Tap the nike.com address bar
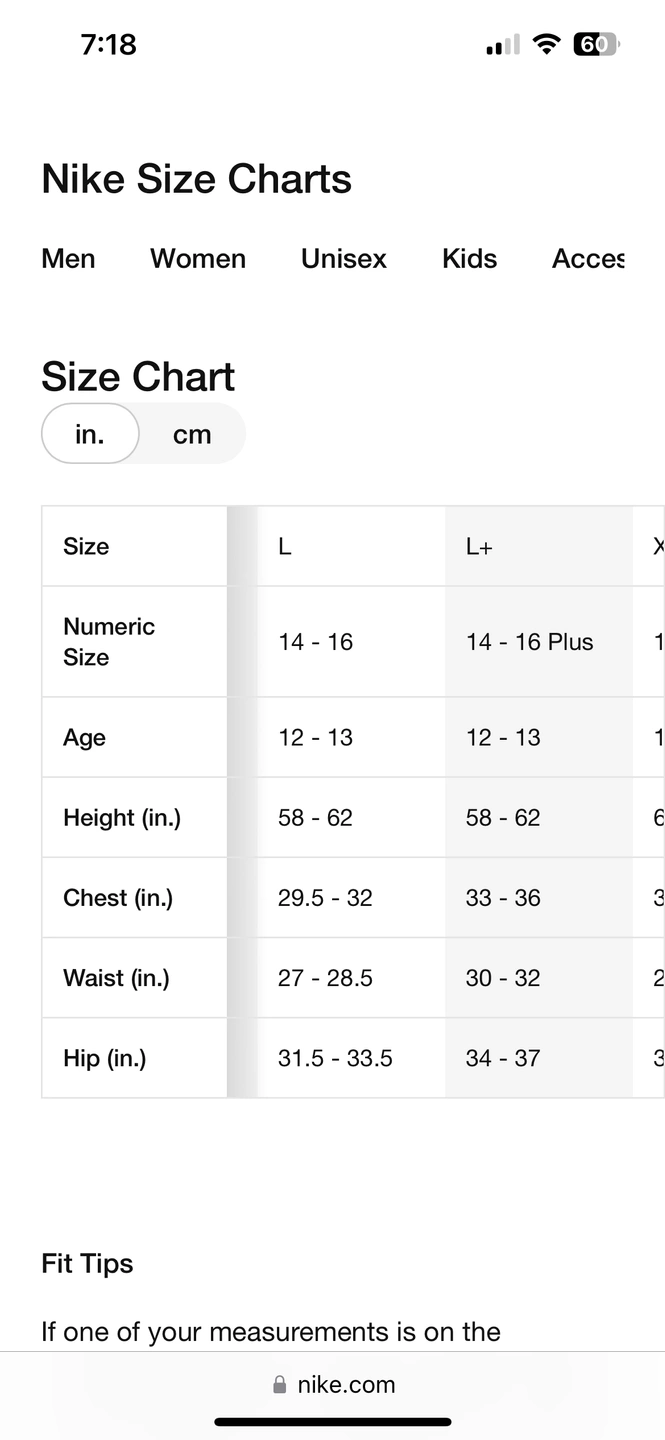665x1440 pixels. 333,1385
